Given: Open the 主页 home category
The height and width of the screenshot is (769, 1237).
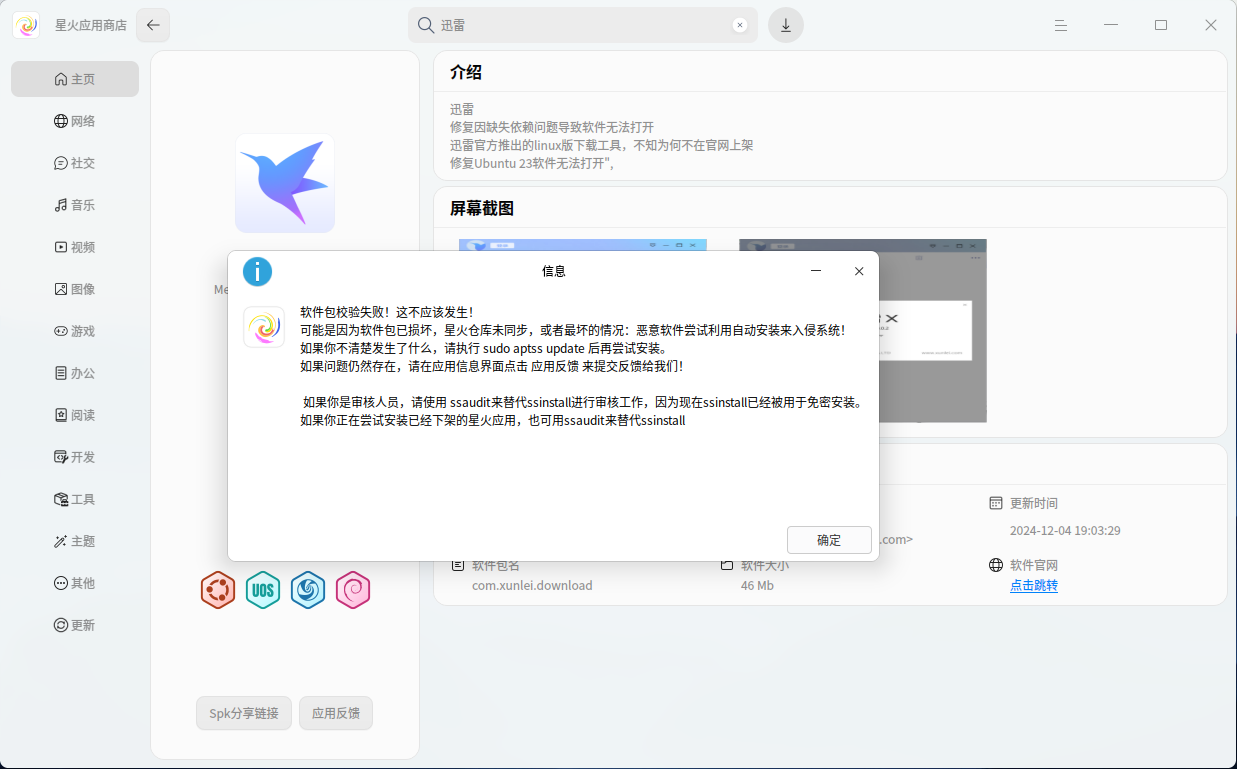Looking at the screenshot, I should [75, 79].
